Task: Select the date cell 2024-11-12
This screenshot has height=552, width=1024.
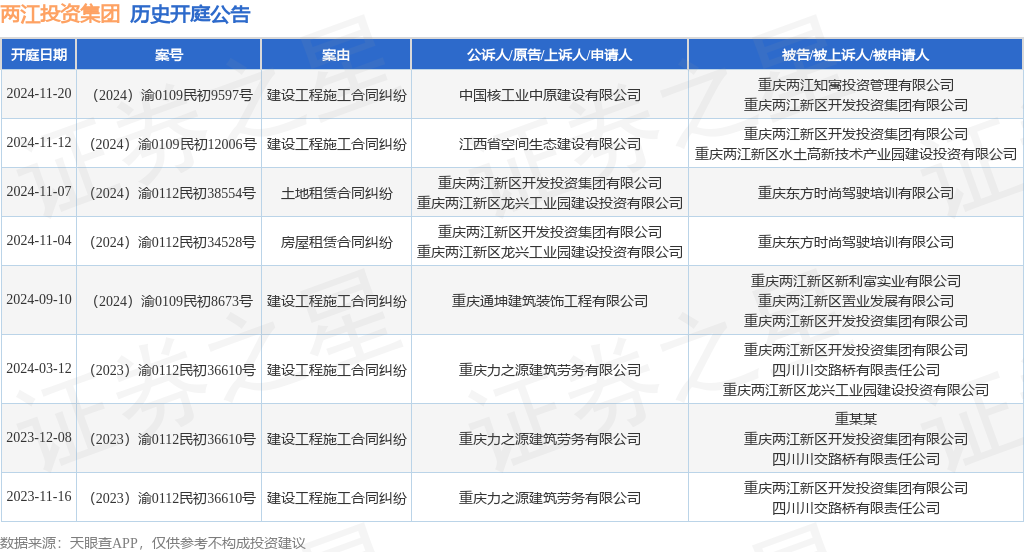Action: (x=39, y=142)
